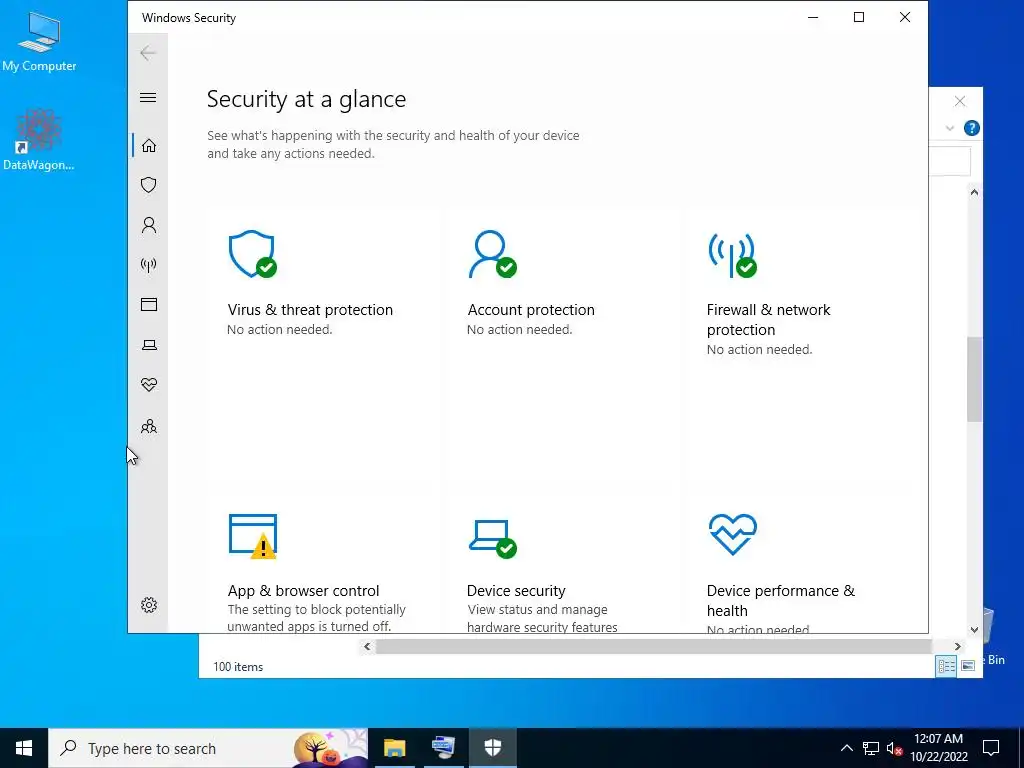Open the Windows Start menu
This screenshot has height=768, width=1024.
point(24,748)
